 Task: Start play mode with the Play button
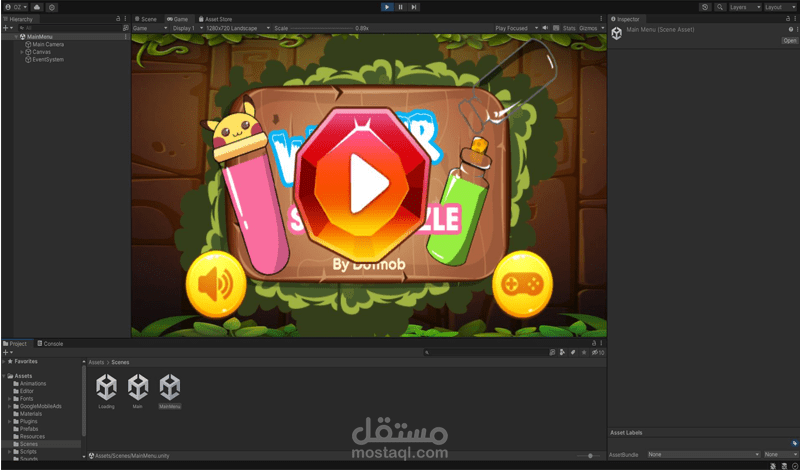(387, 7)
